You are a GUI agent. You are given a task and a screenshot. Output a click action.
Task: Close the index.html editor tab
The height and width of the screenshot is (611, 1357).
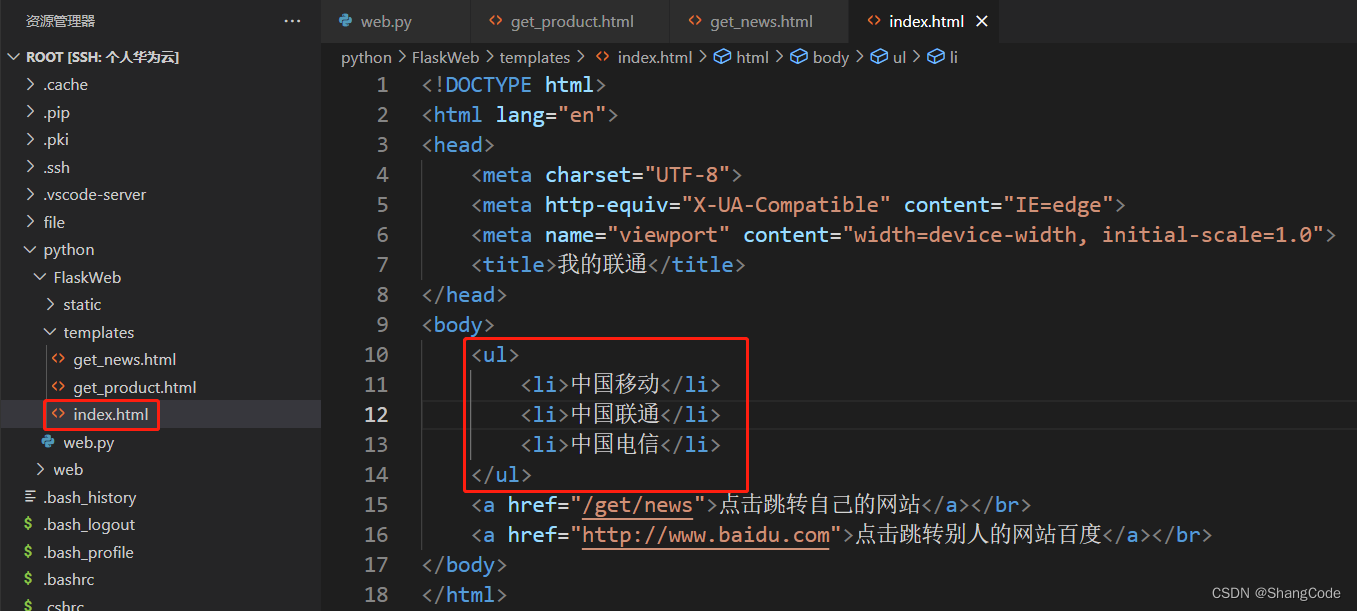[981, 21]
